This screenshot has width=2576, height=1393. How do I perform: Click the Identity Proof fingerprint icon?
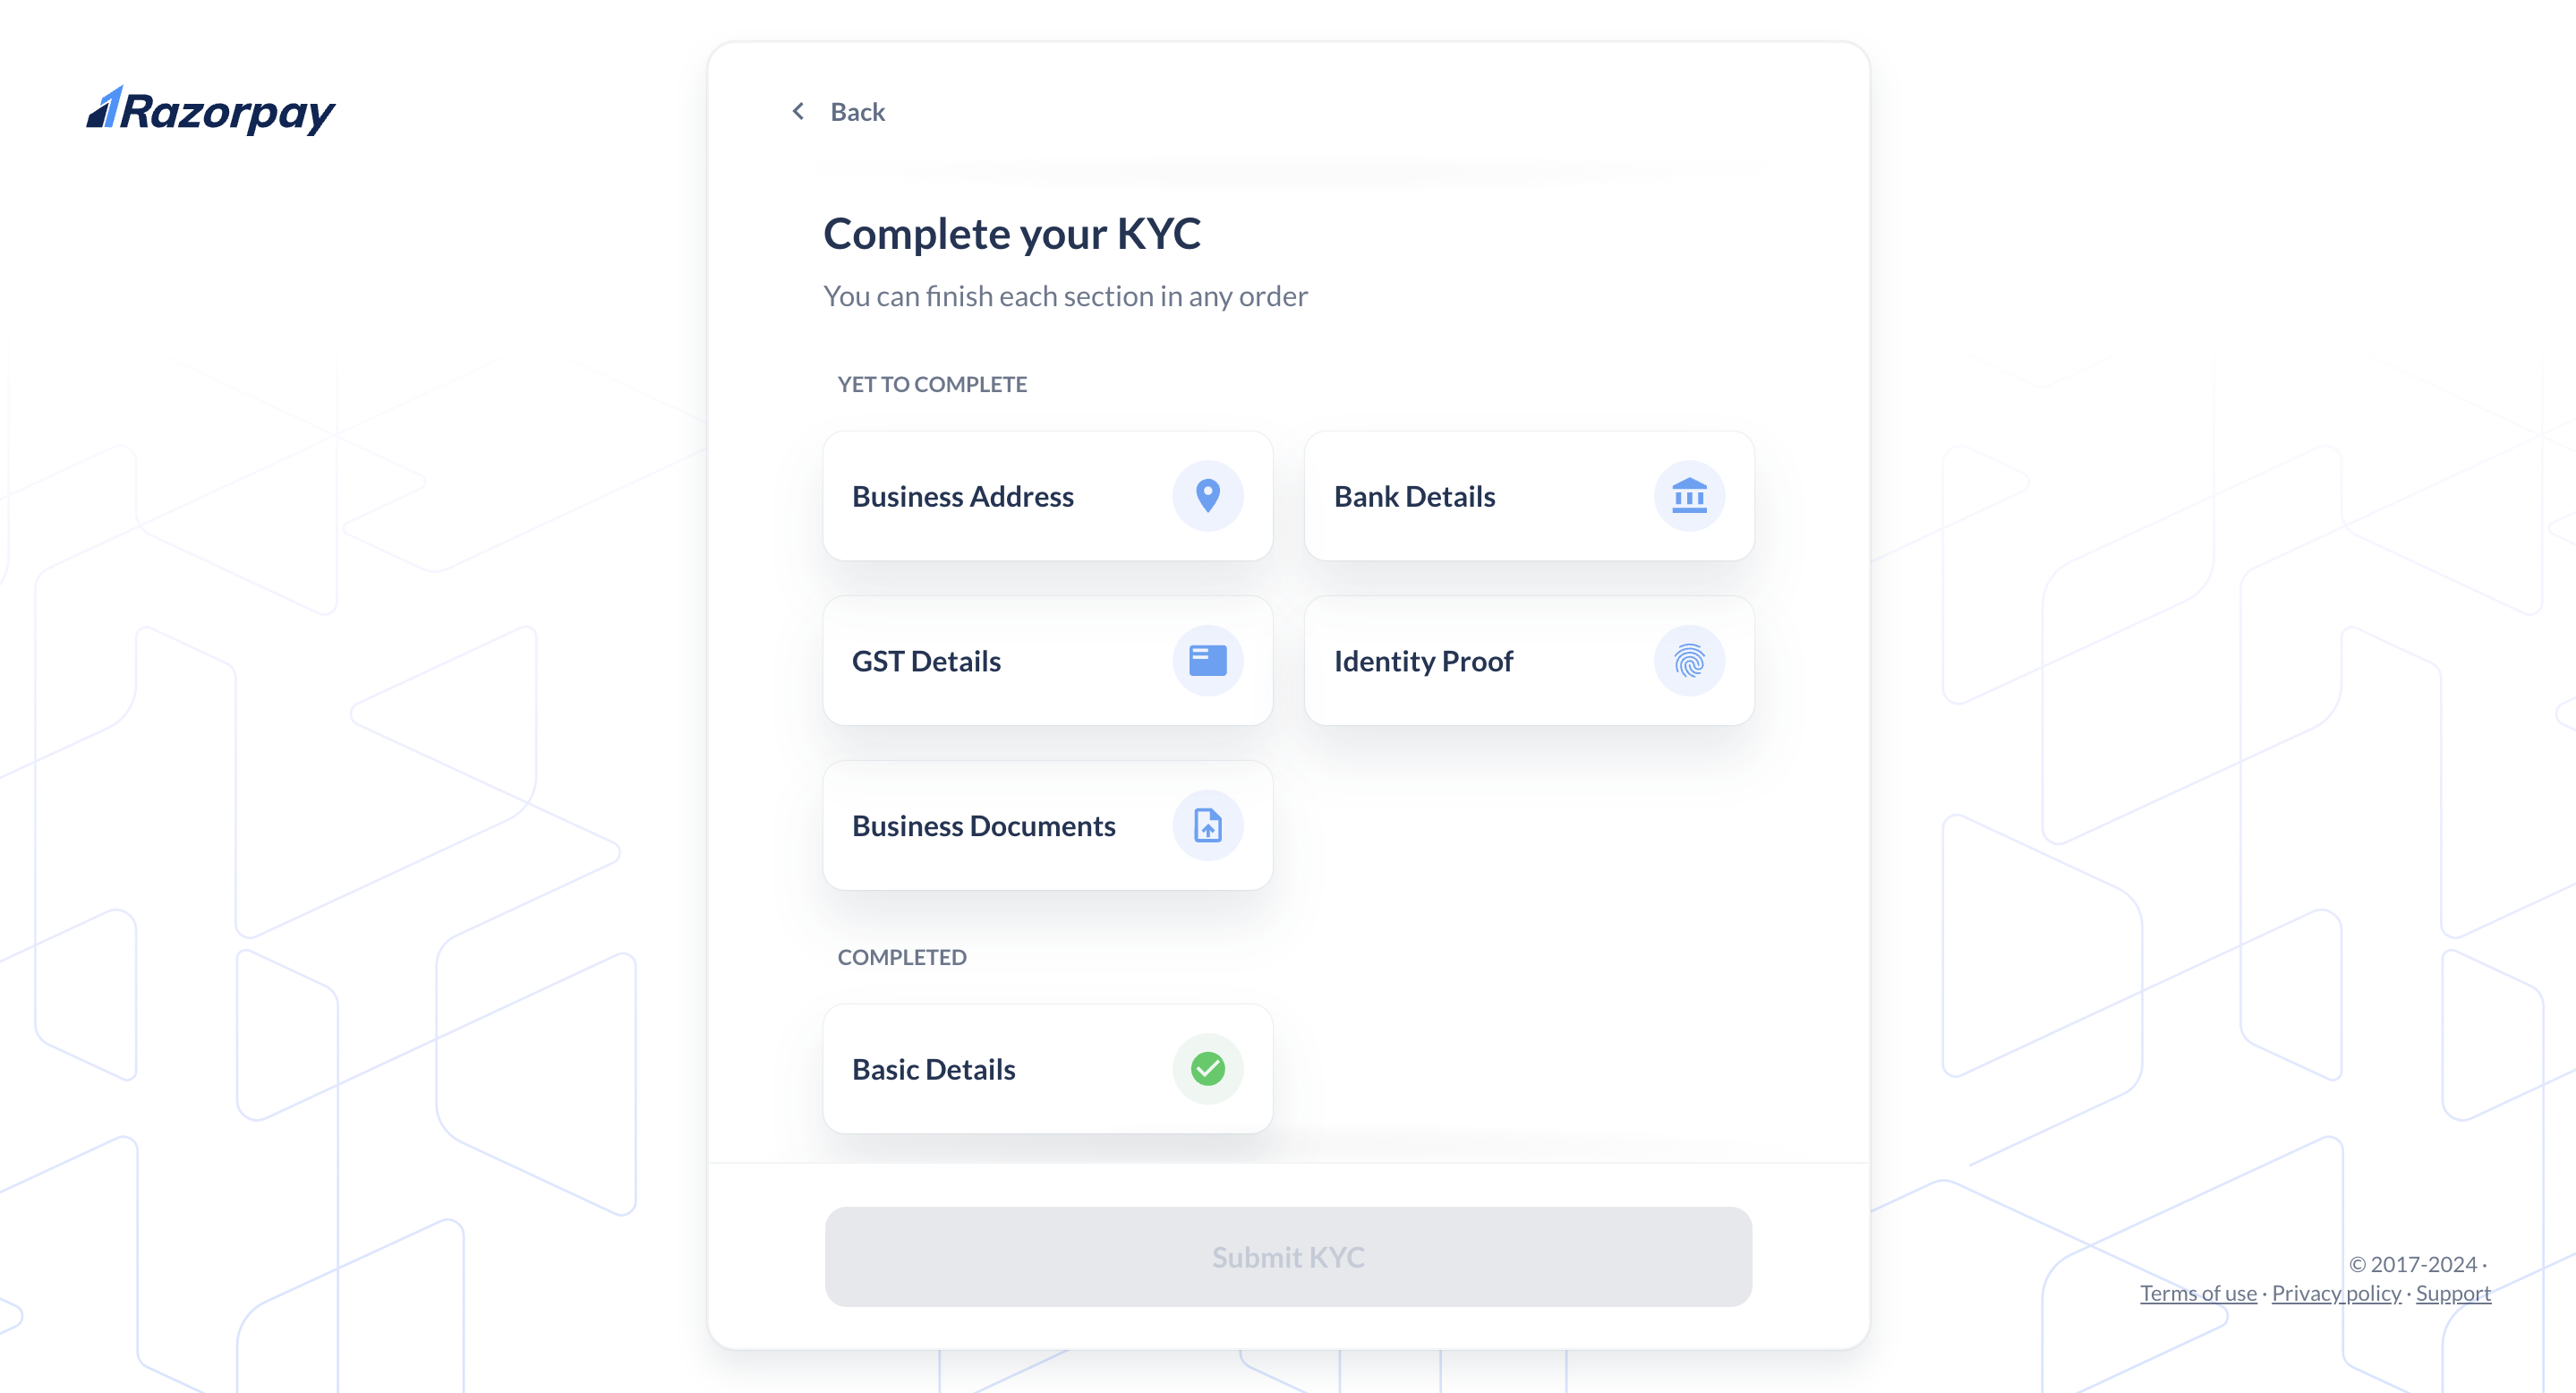1687,659
